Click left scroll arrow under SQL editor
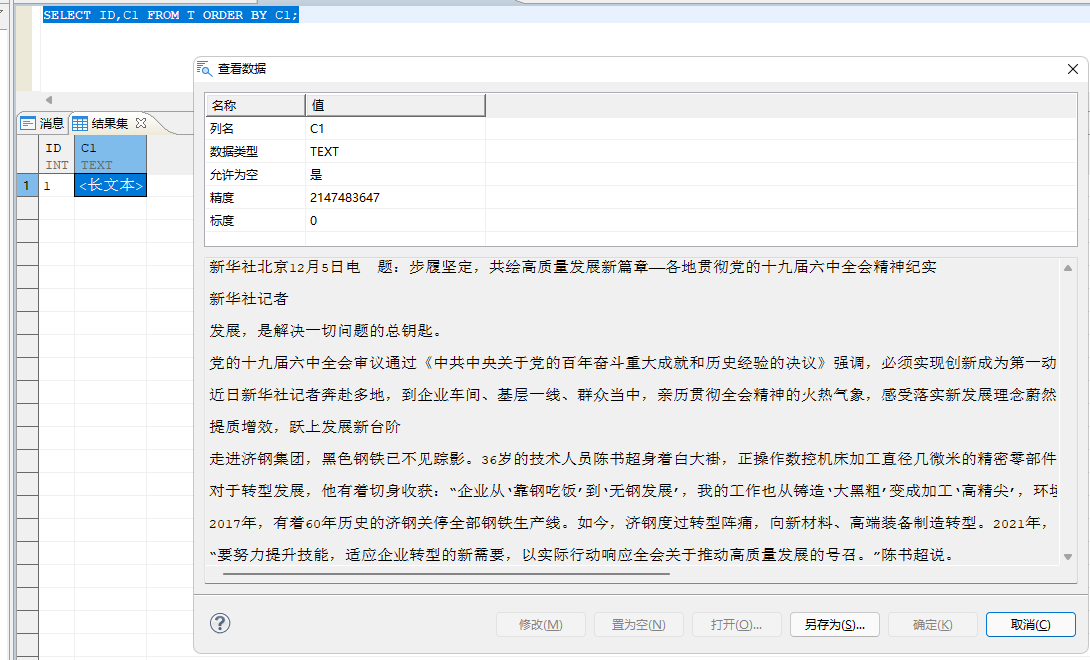The image size is (1090, 660). pos(49,100)
